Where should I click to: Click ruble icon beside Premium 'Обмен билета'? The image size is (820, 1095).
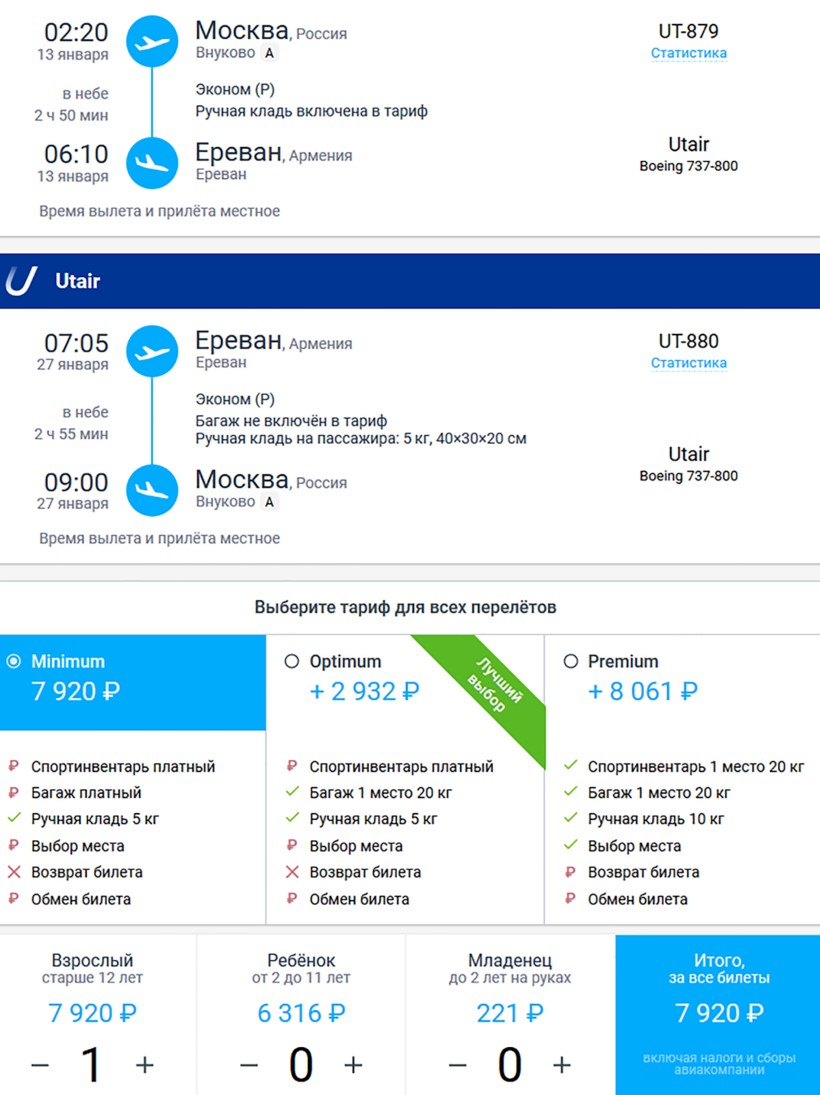(571, 899)
